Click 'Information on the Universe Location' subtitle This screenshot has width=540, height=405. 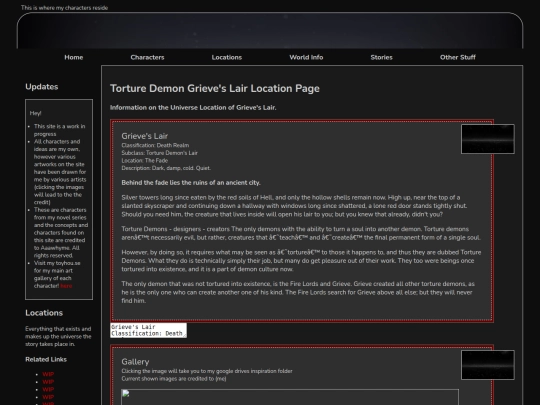pyautogui.click(x=193, y=108)
